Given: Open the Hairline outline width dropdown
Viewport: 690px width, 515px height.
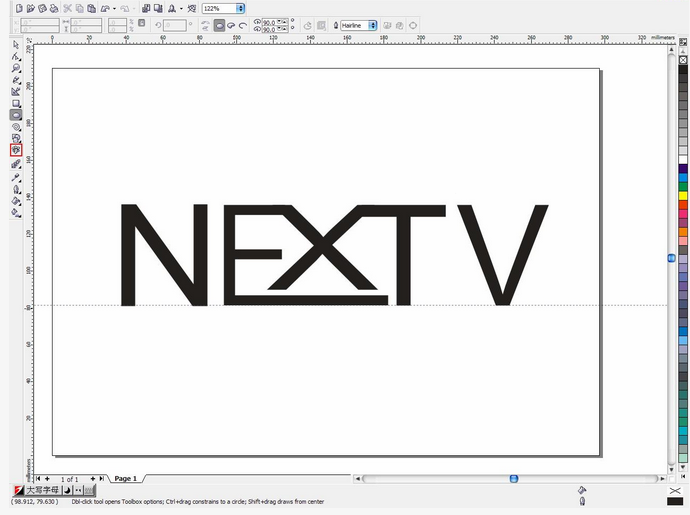Looking at the screenshot, I should (372, 26).
